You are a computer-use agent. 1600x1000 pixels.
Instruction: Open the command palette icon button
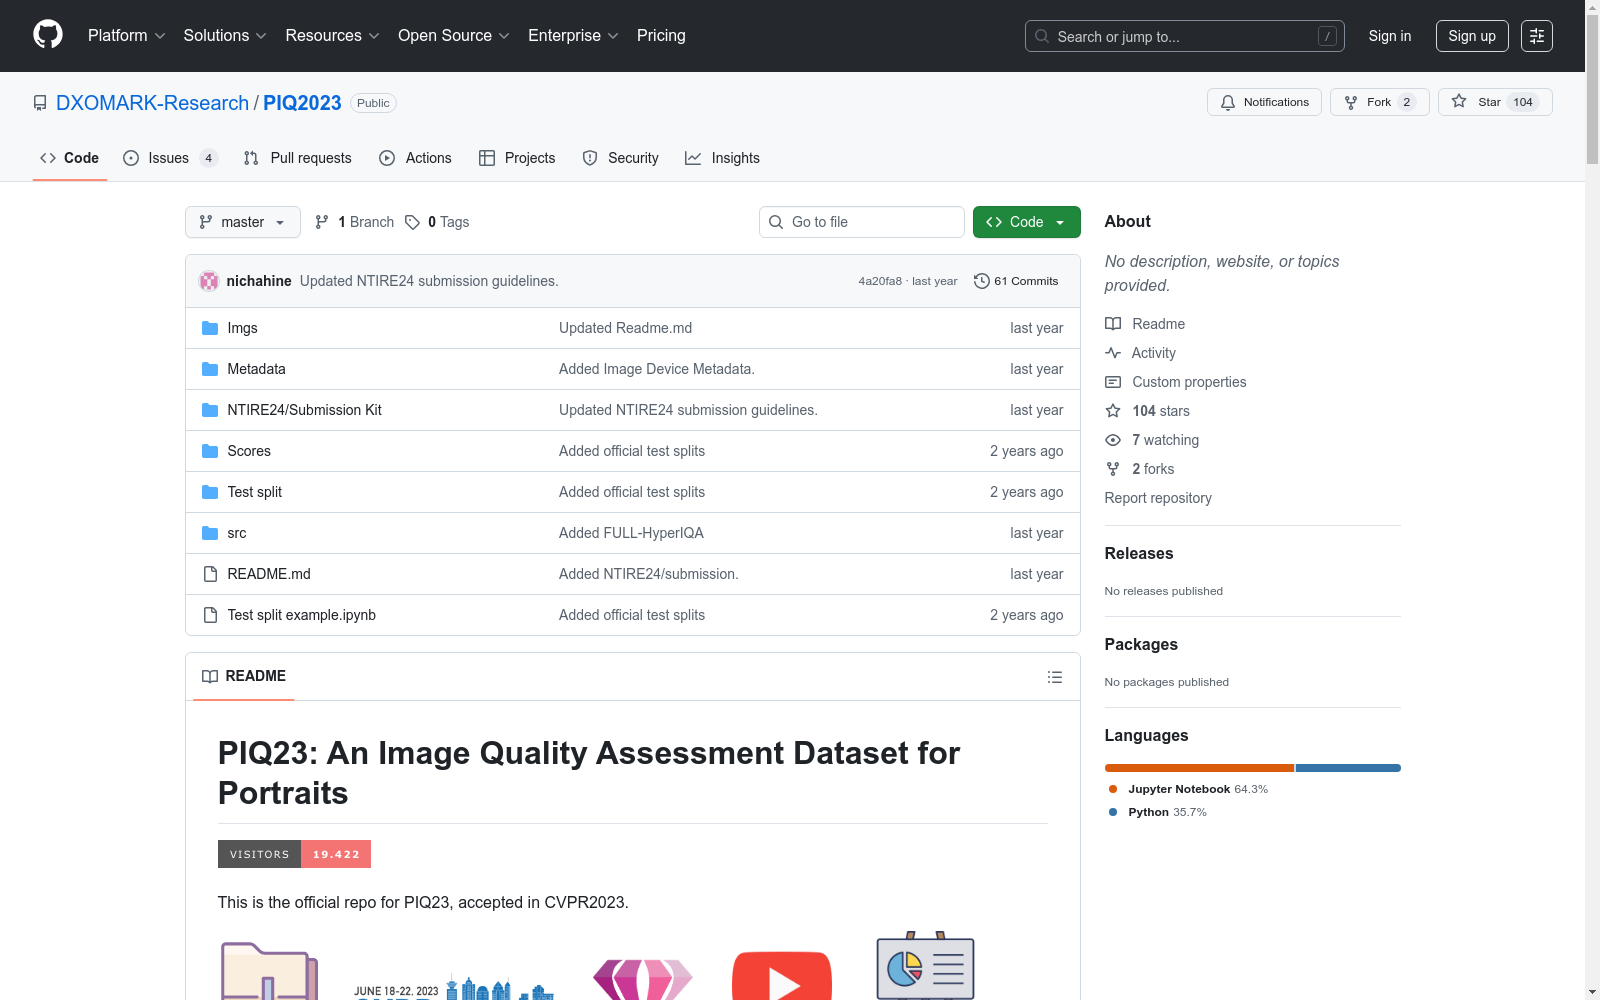pyautogui.click(x=1536, y=36)
